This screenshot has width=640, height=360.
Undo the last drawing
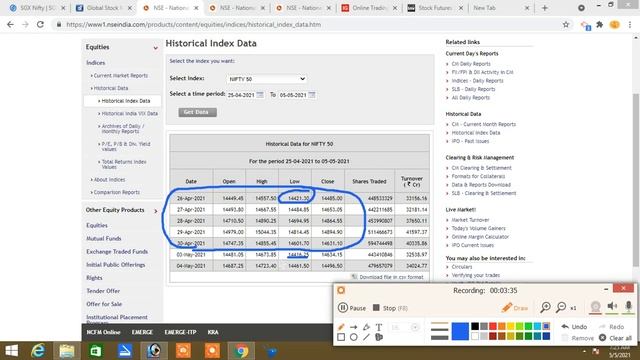[574, 327]
